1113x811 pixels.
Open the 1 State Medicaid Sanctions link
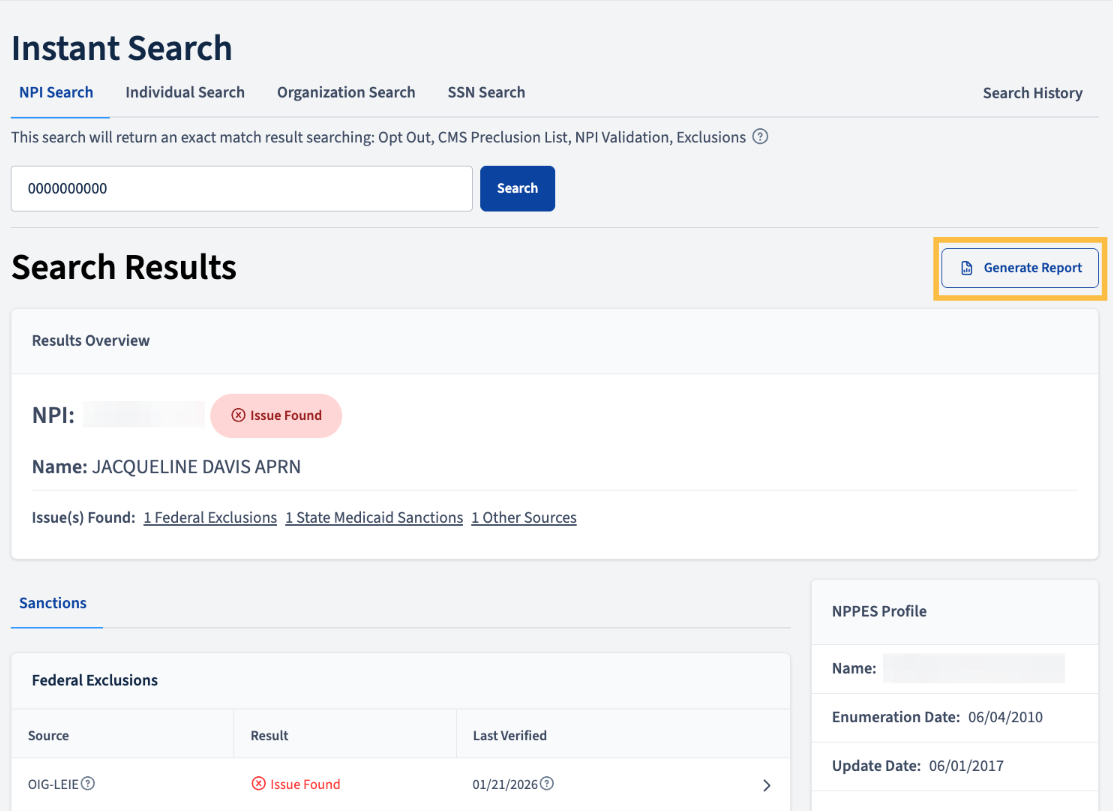click(x=374, y=518)
